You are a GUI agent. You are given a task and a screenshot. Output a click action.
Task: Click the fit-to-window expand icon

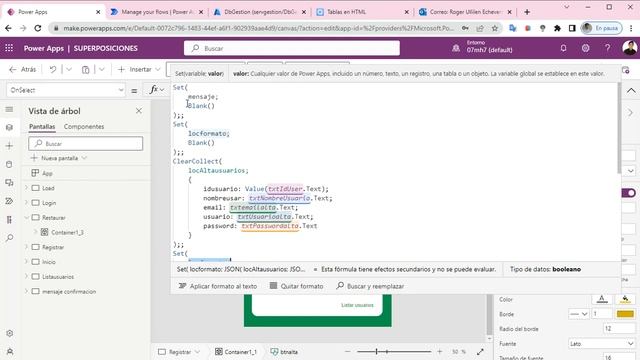(480, 351)
